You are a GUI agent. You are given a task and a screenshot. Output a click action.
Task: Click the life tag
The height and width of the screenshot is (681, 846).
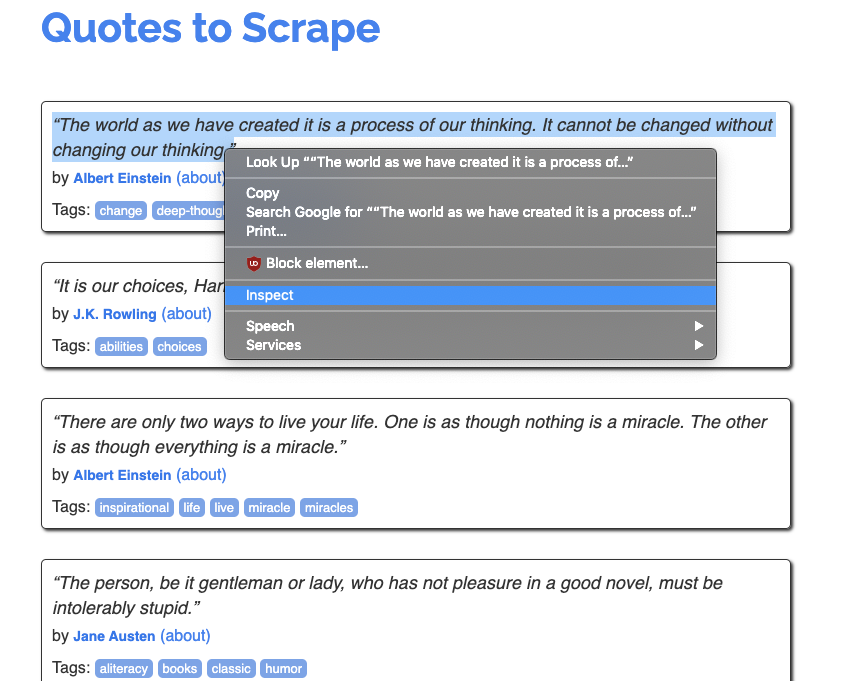(x=192, y=508)
